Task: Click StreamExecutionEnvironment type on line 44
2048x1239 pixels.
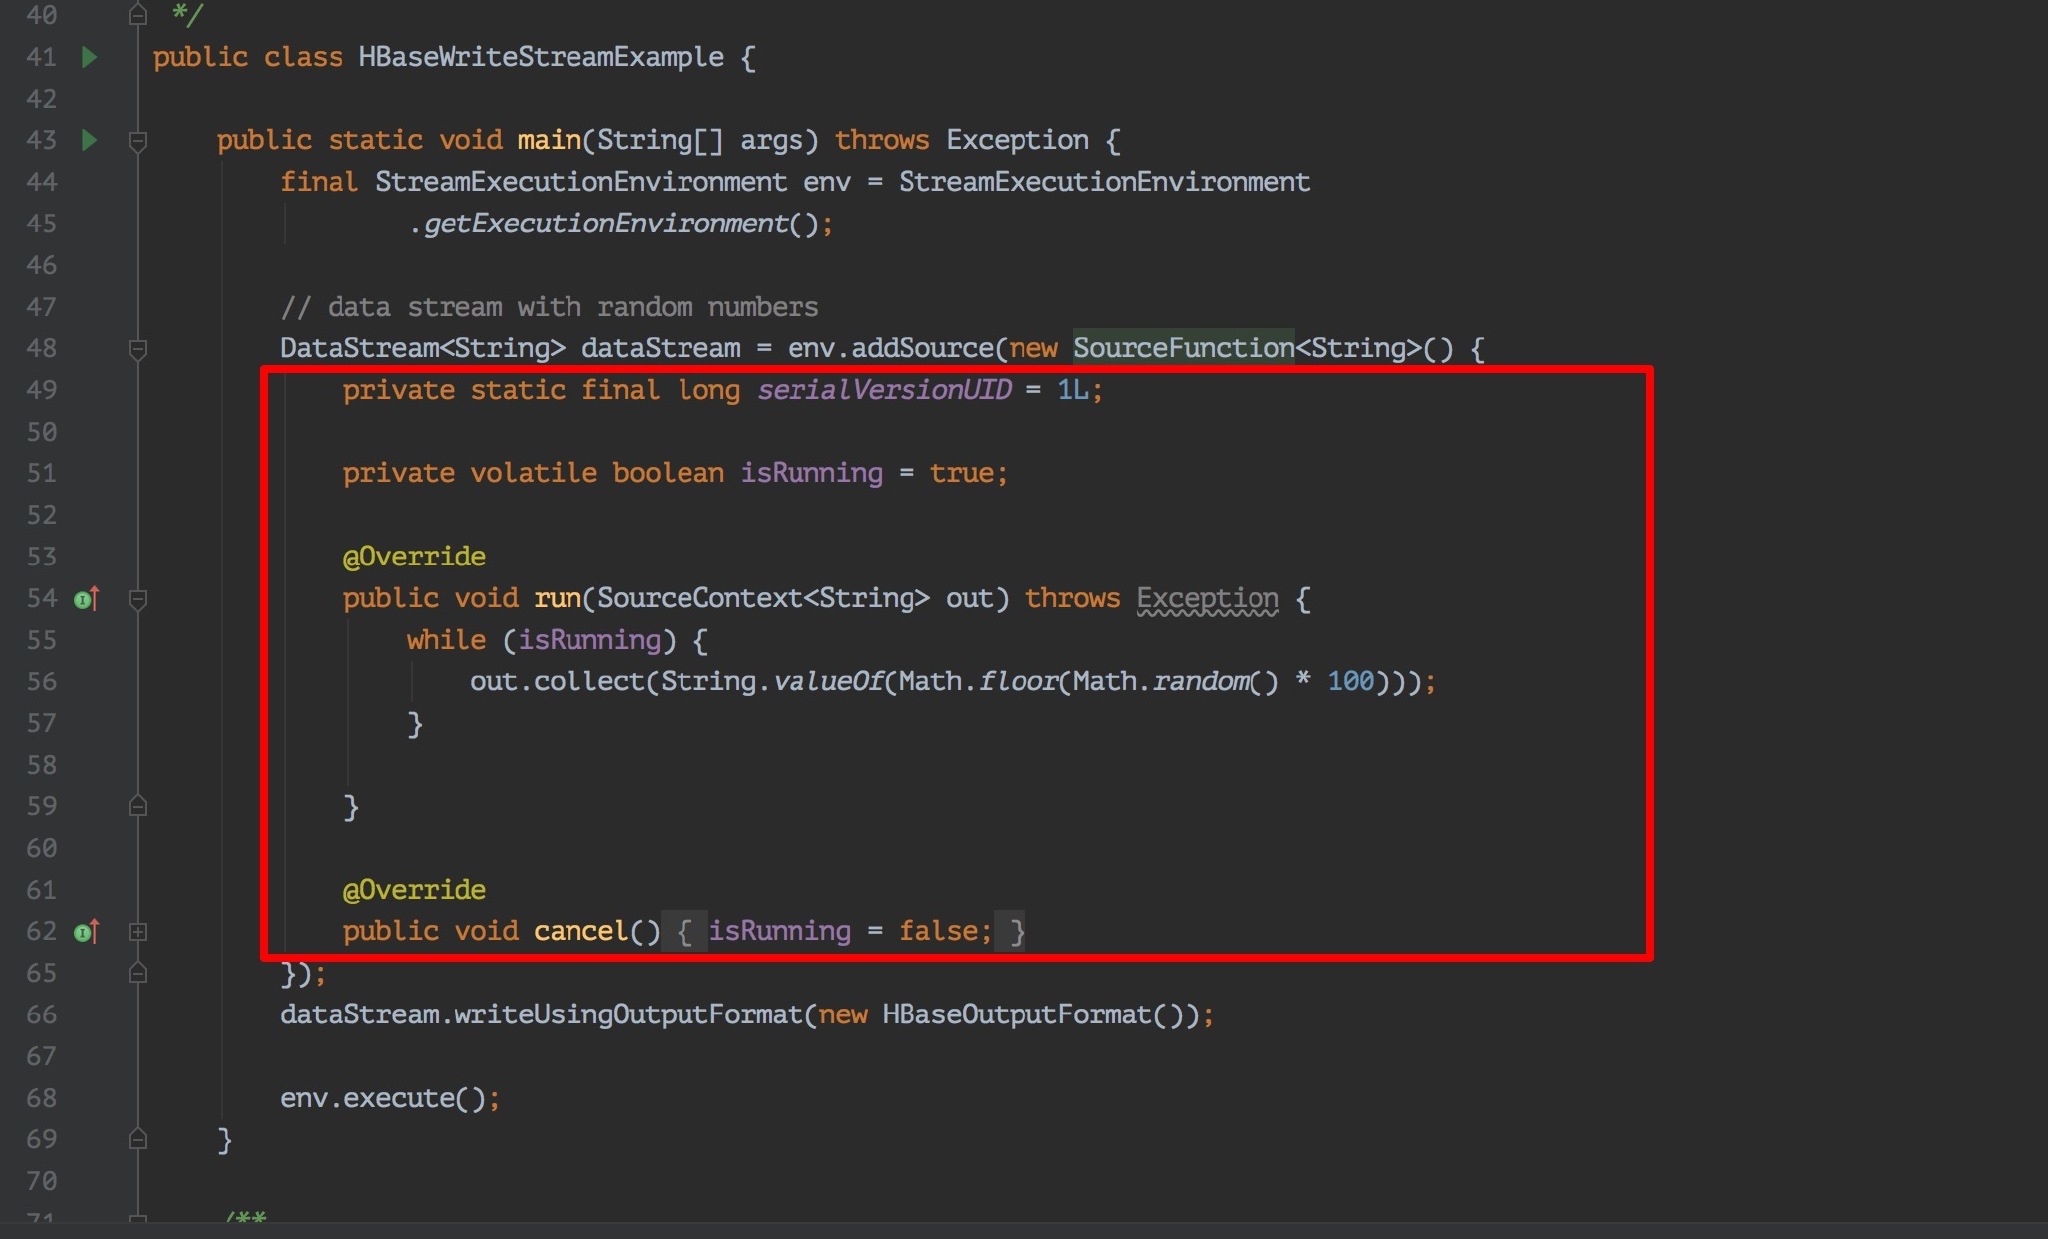Action: [580, 182]
